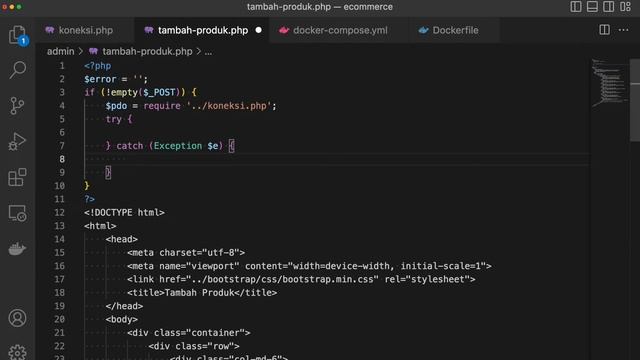Toggle the primary side bar layout icon
This screenshot has height=360, width=640.
click(x=576, y=7)
